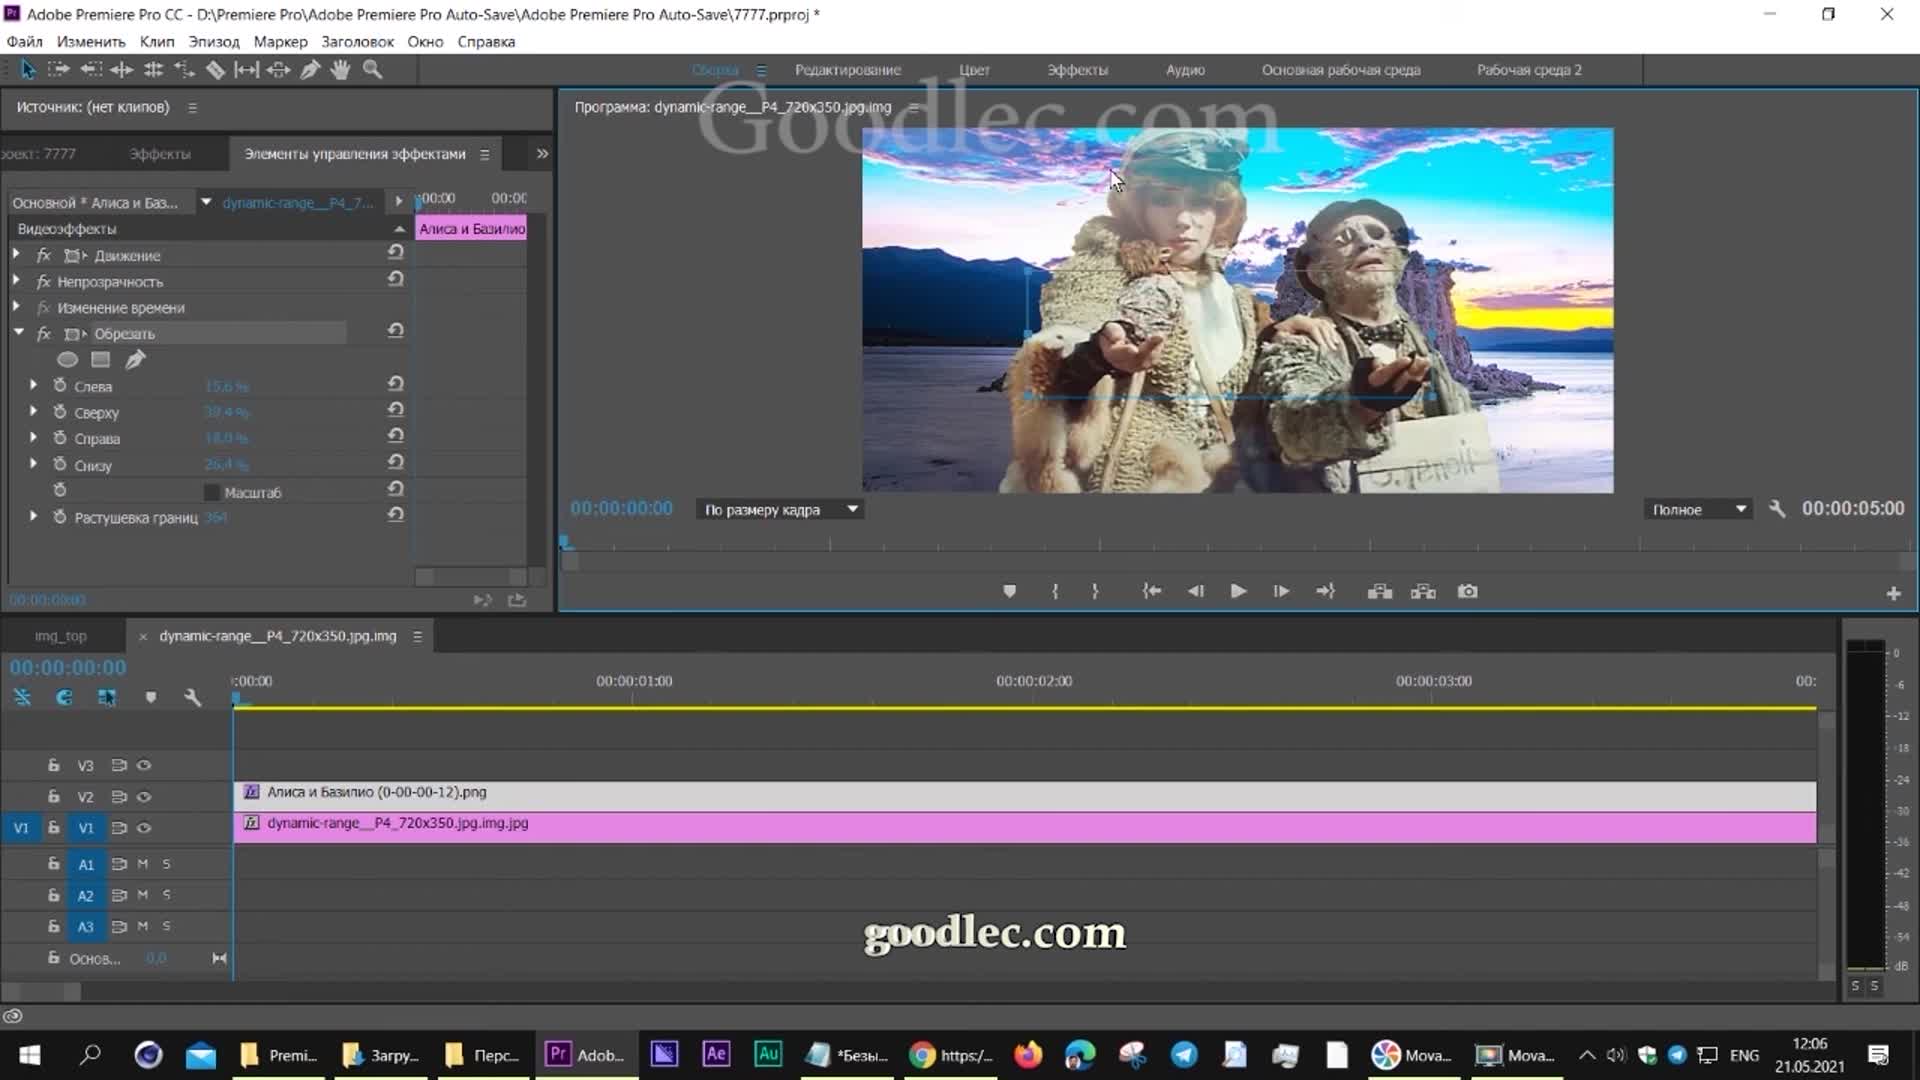Viewport: 1920px width, 1080px height.
Task: Open timeline display settings wrench
Action: click(193, 698)
